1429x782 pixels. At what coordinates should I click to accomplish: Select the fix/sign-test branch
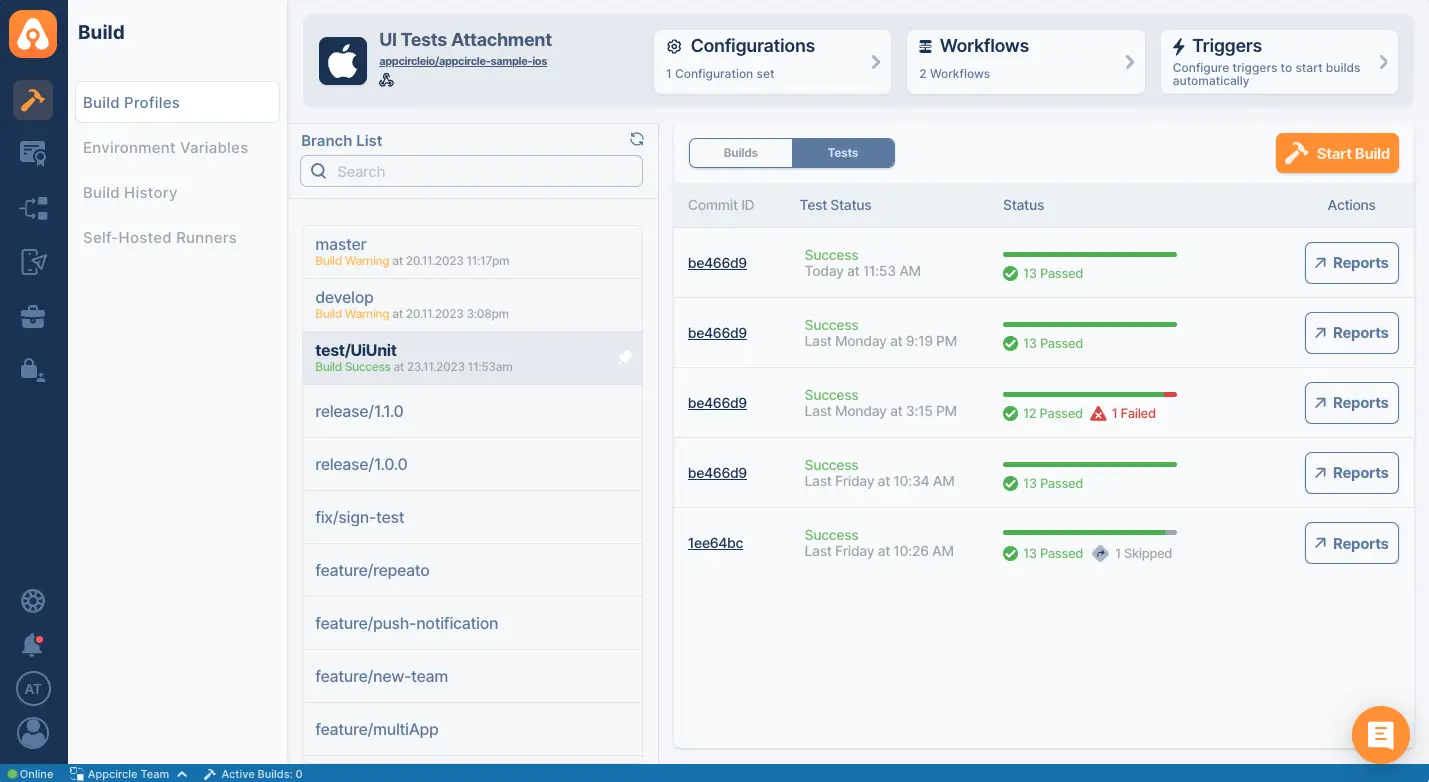[x=472, y=517]
